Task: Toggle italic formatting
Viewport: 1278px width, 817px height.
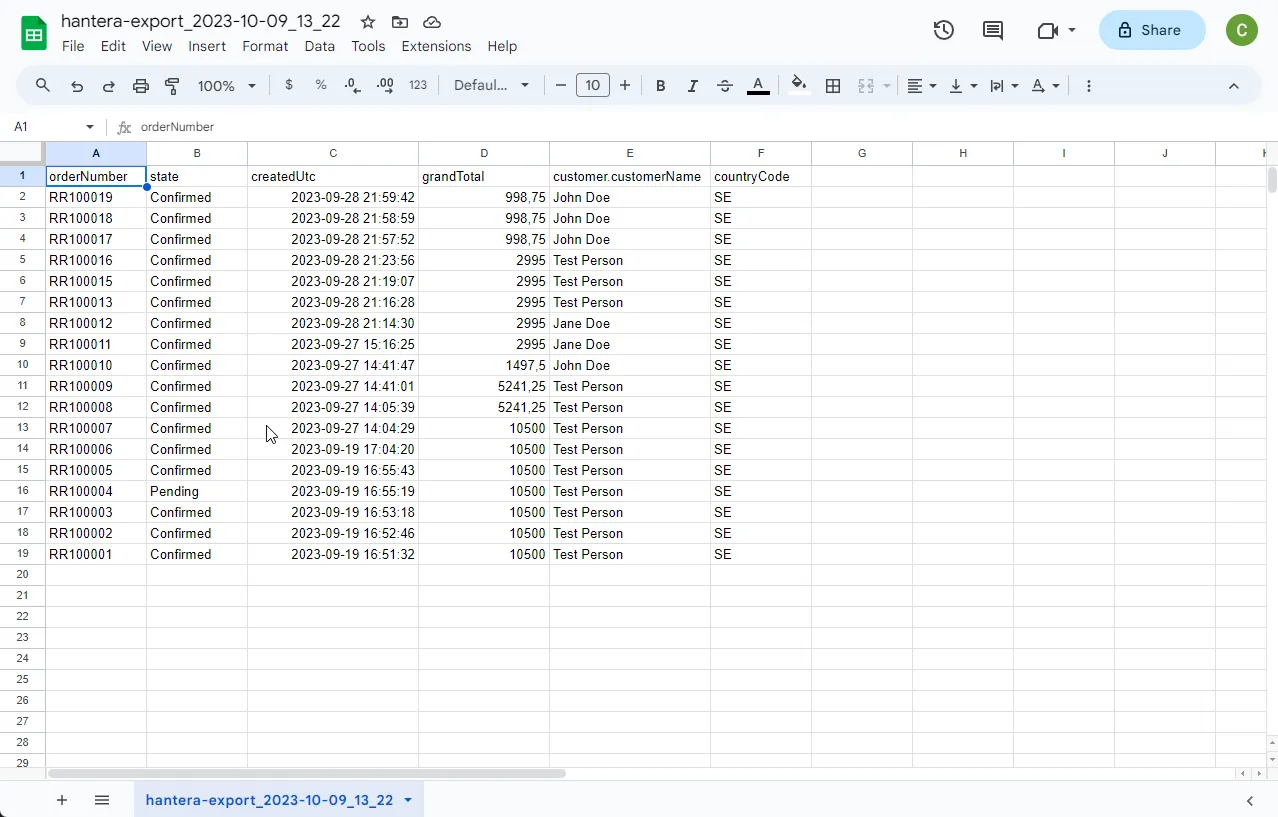Action: (x=692, y=85)
